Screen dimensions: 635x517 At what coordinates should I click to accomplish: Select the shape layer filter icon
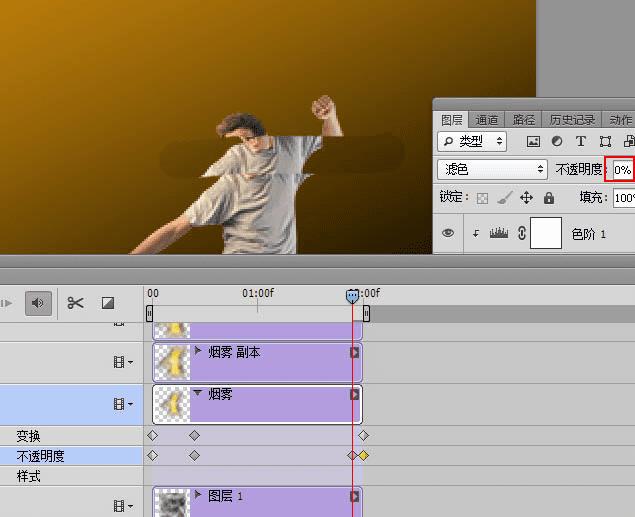[x=605, y=142]
